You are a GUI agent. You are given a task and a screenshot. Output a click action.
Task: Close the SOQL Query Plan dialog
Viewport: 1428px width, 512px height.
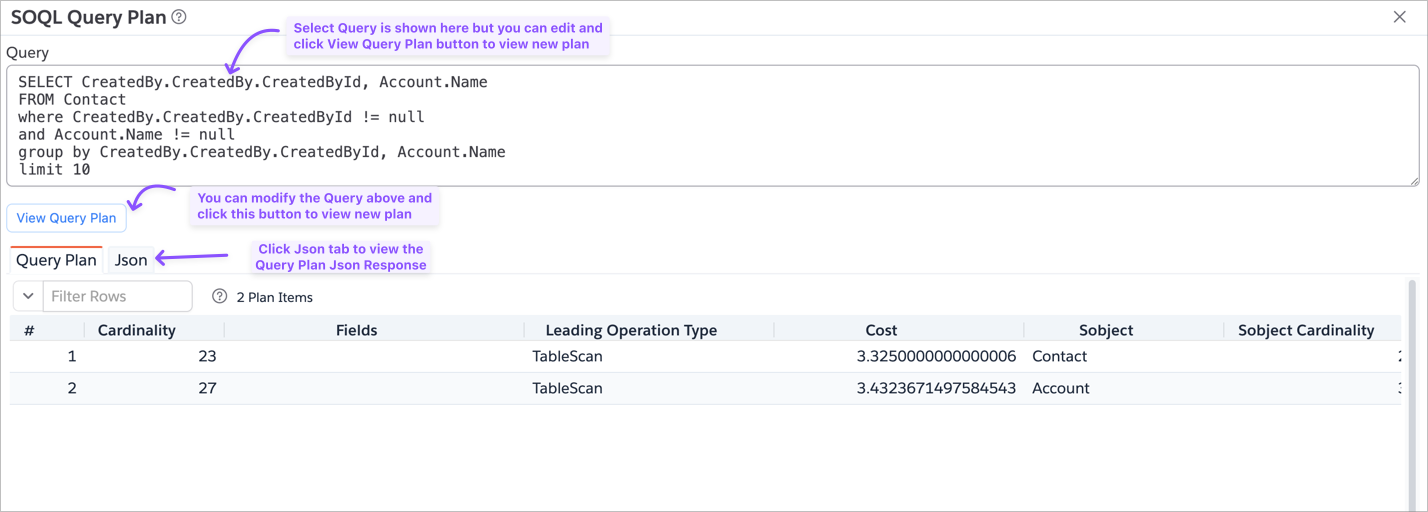pos(1400,17)
